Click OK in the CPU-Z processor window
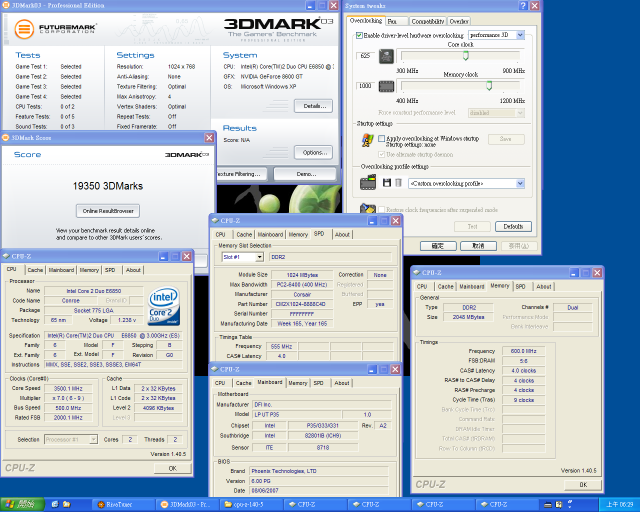Screen dimensions: 640x512 tap(173, 468)
